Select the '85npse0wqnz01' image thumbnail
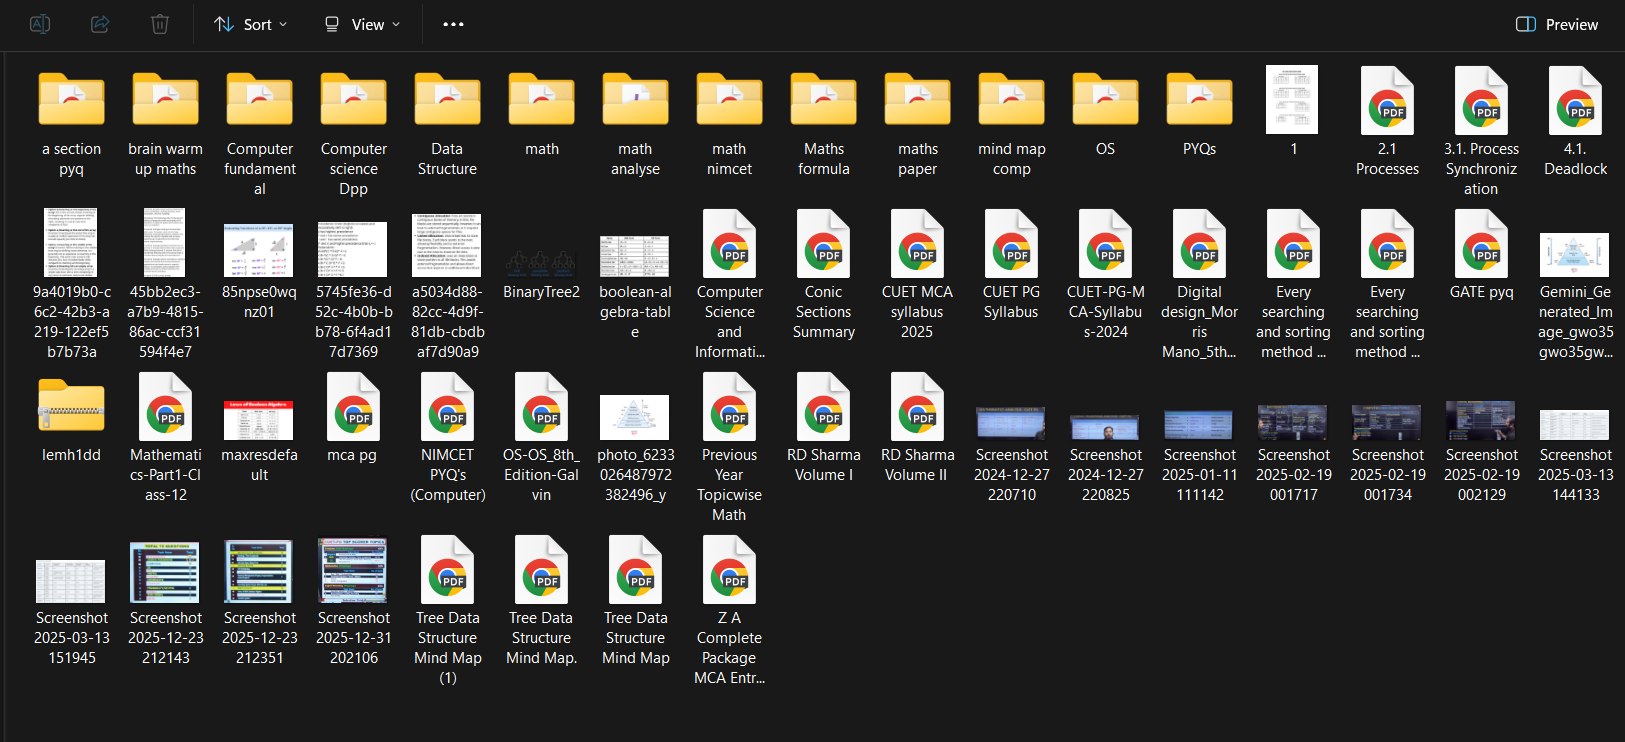1625x742 pixels. click(x=259, y=250)
